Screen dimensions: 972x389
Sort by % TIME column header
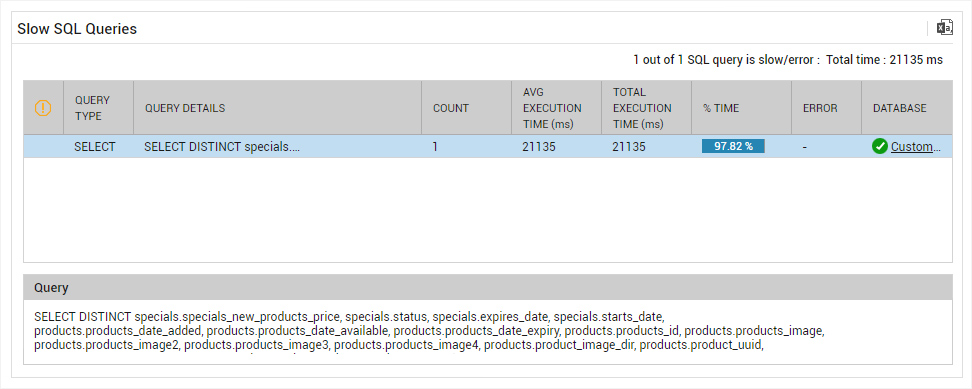pos(721,108)
